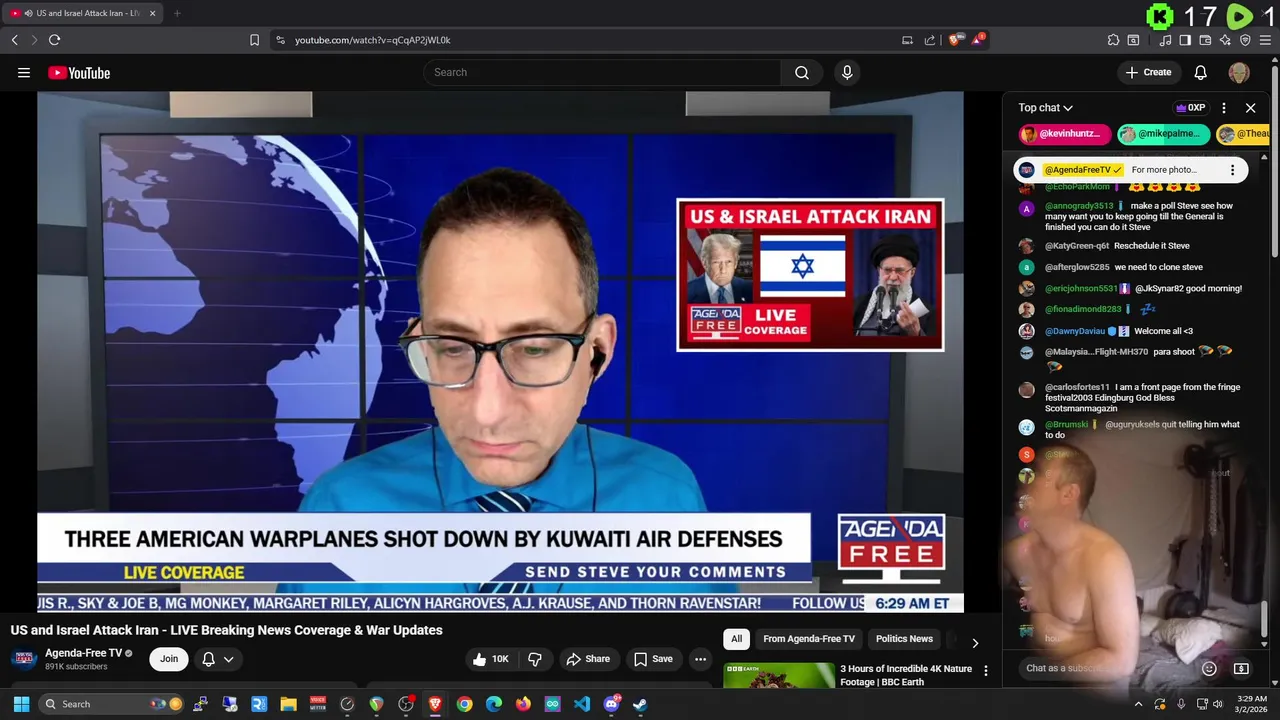Open Windows Start menu
This screenshot has width=1280, height=720.
coord(21,704)
